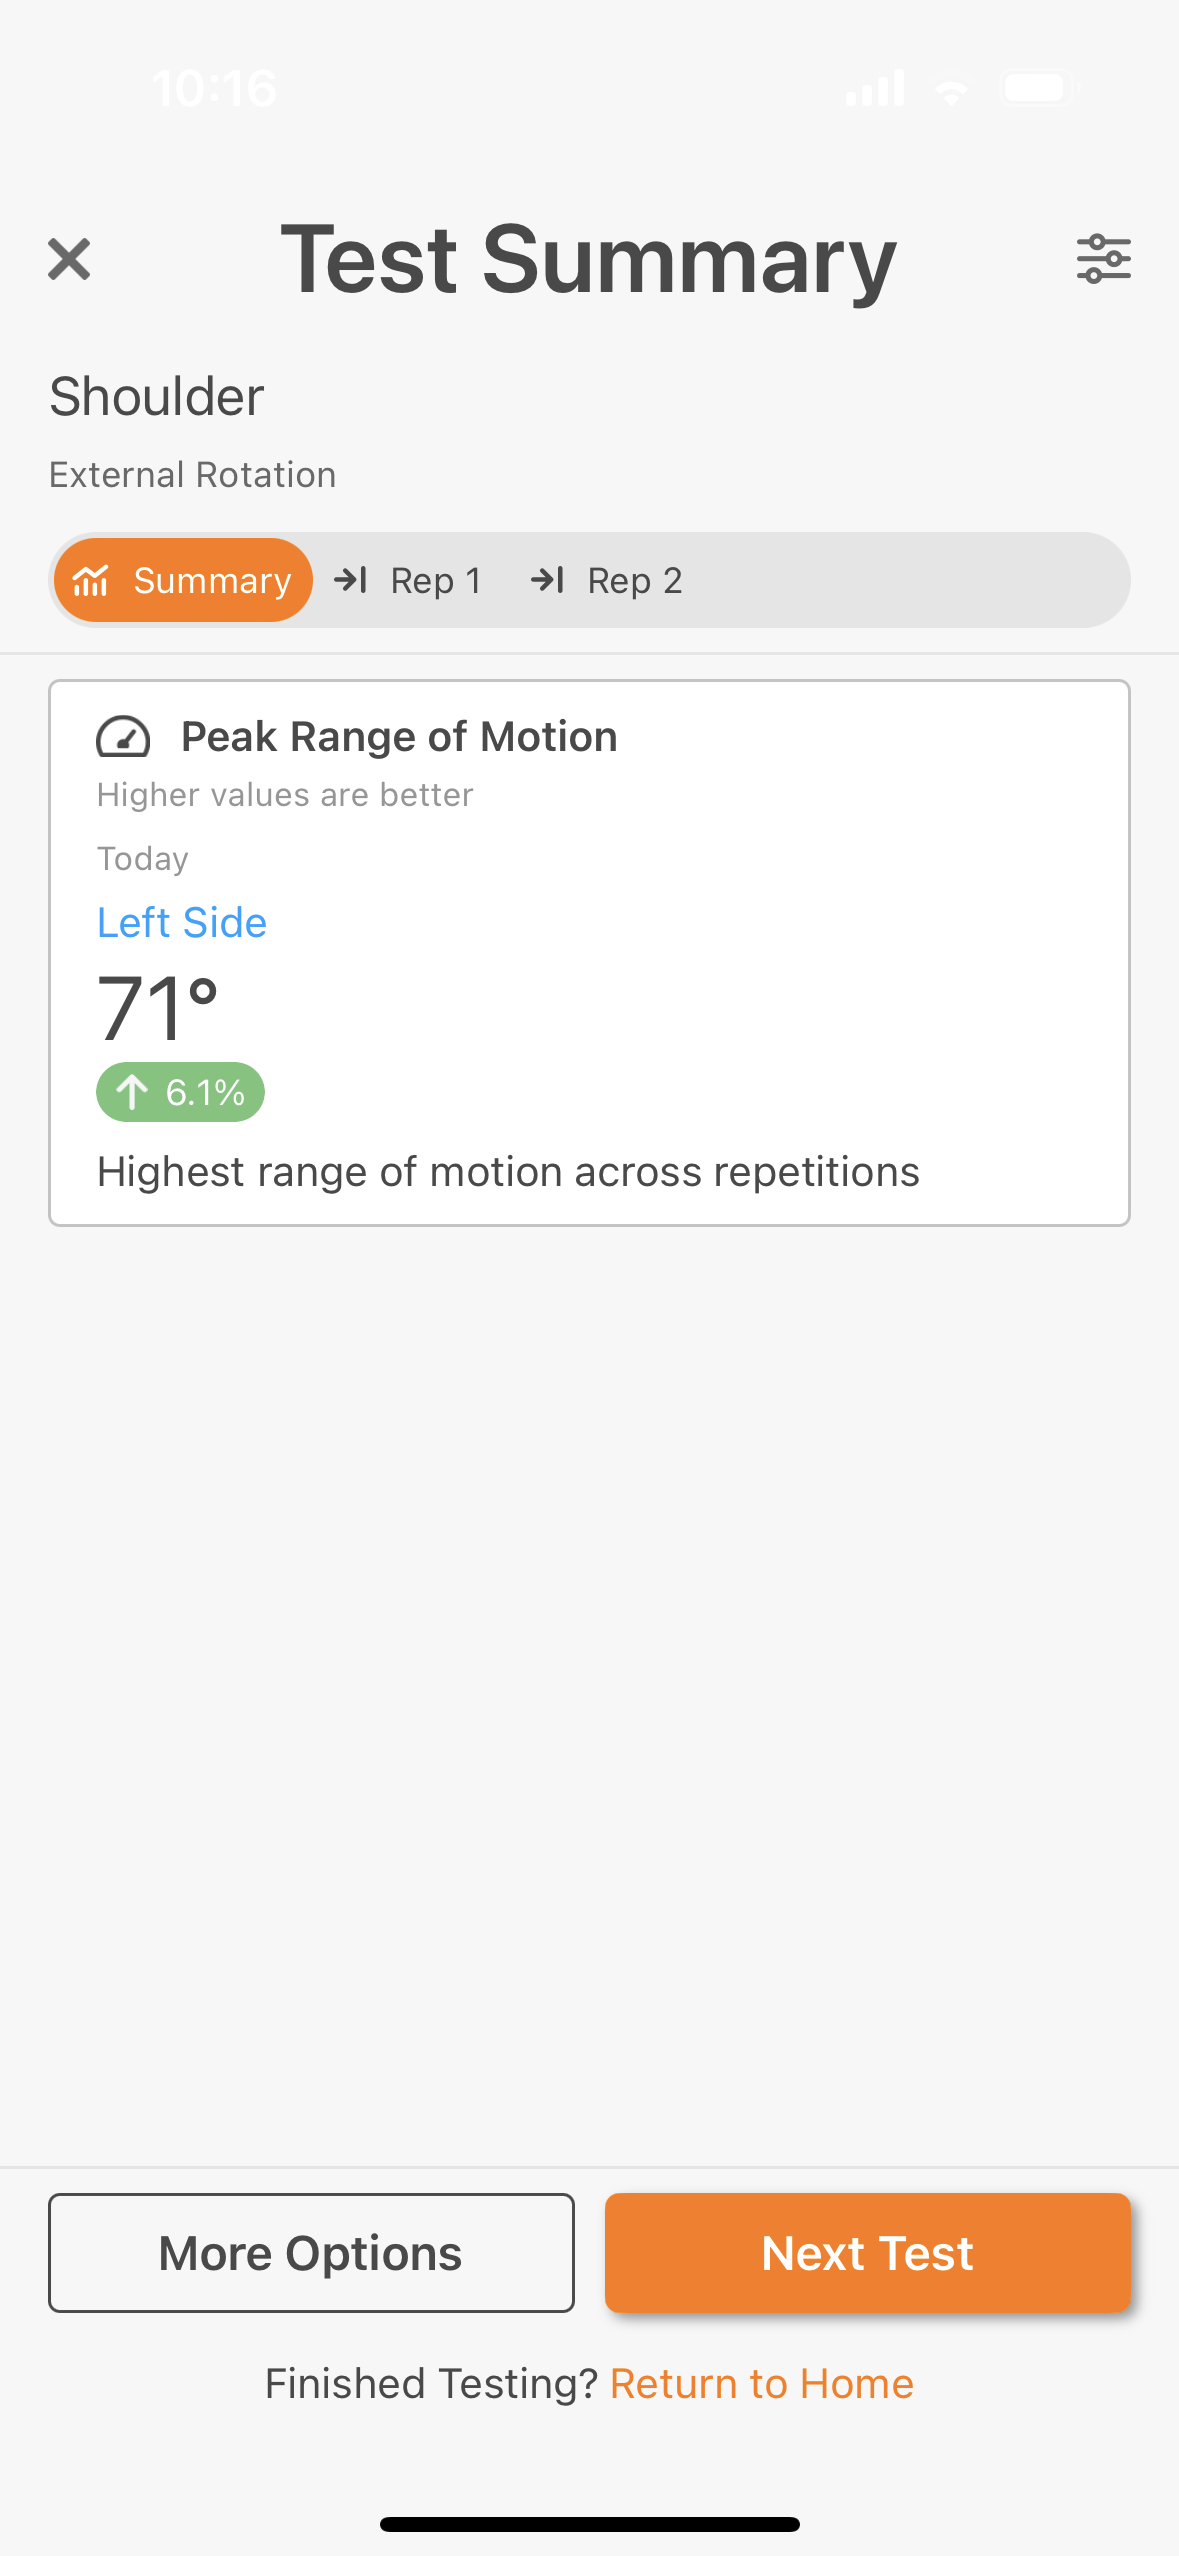Tap the Wi-Fi indicator in the status bar

950,88
